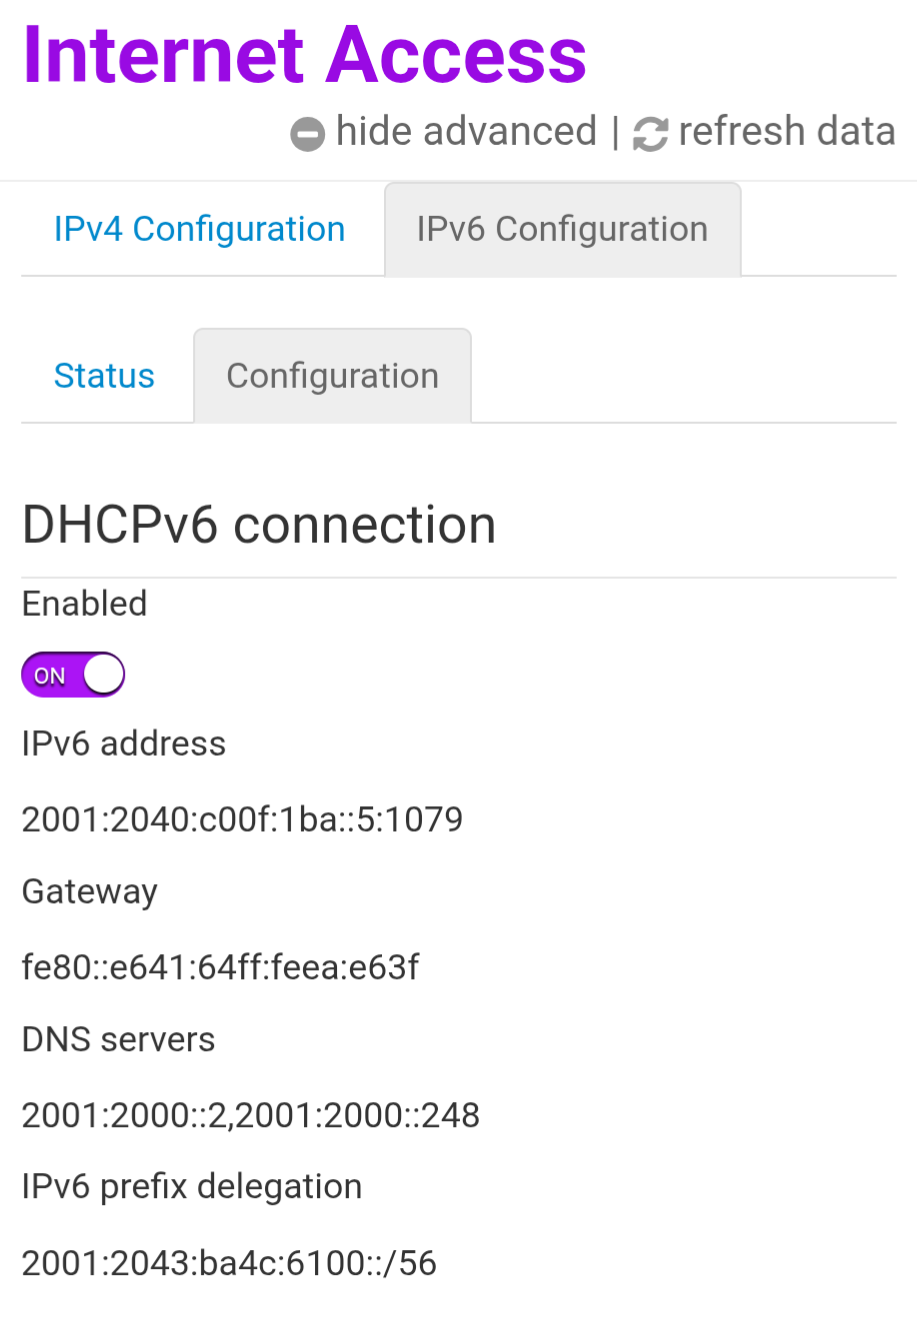The width and height of the screenshot is (917, 1329).
Task: Select the IPv6 Configuration tab
Action: 562,229
